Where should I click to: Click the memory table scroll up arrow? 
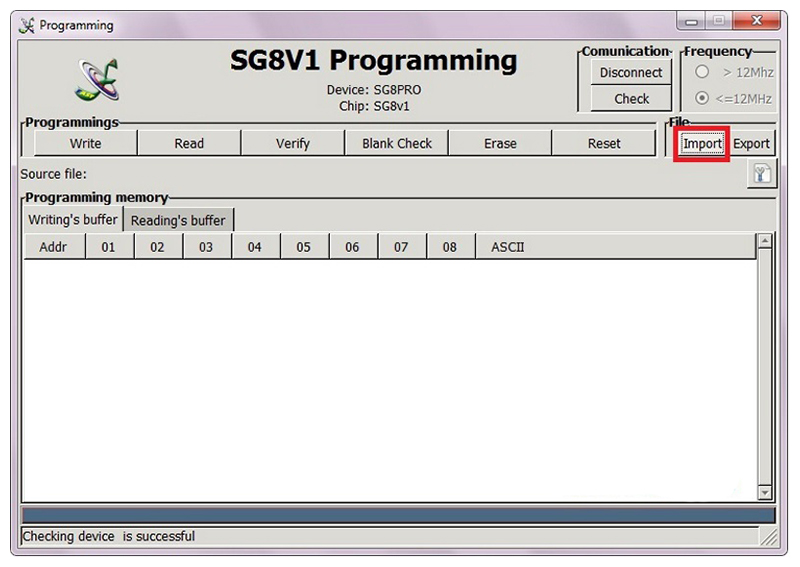765,241
